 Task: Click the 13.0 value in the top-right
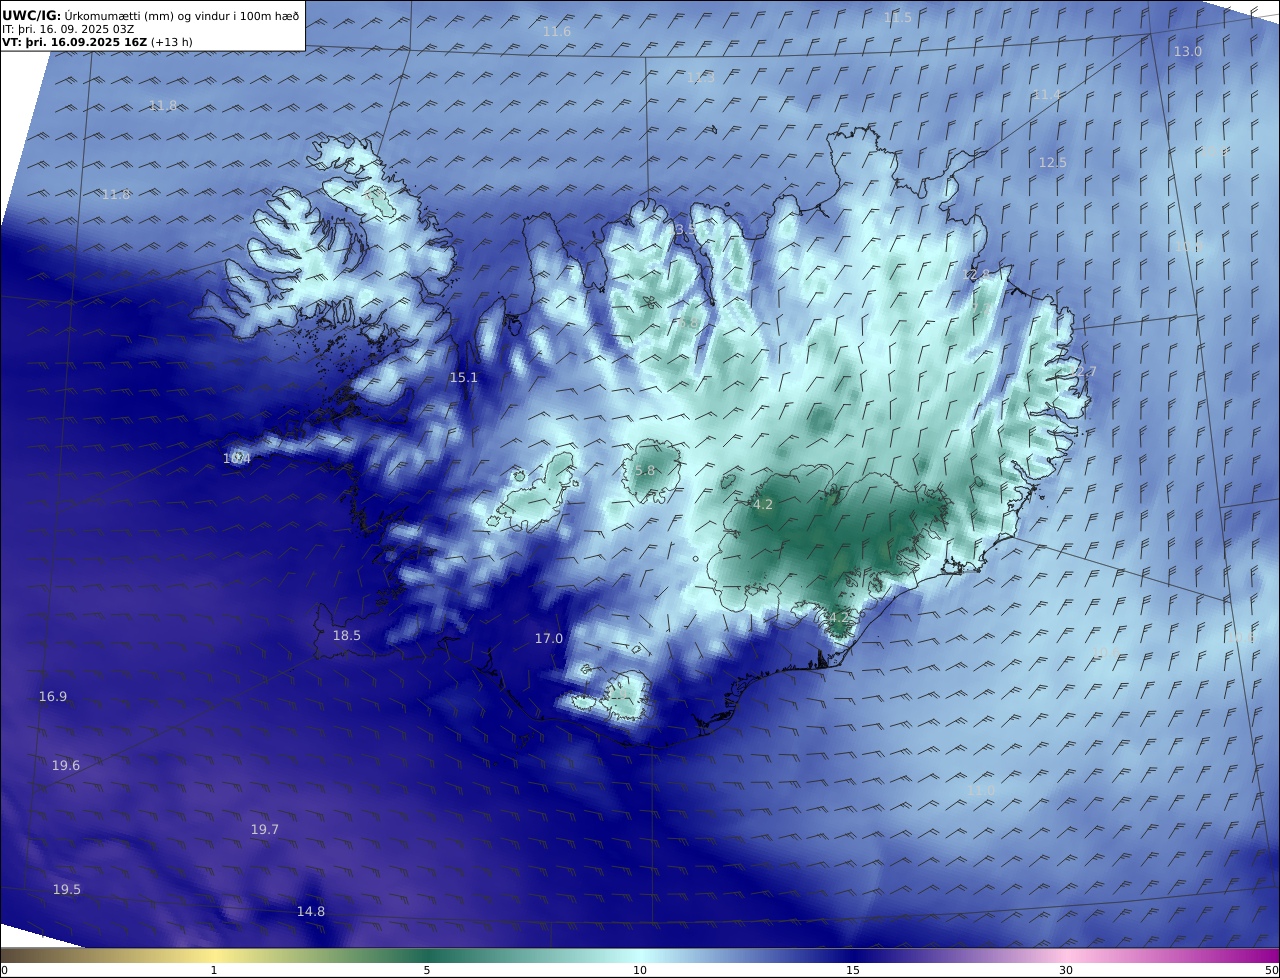pyautogui.click(x=1188, y=51)
